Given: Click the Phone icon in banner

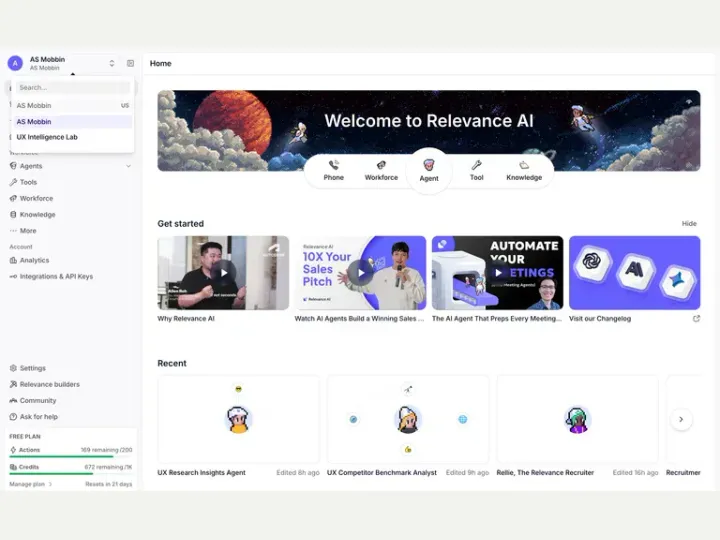Looking at the screenshot, I should (x=334, y=165).
